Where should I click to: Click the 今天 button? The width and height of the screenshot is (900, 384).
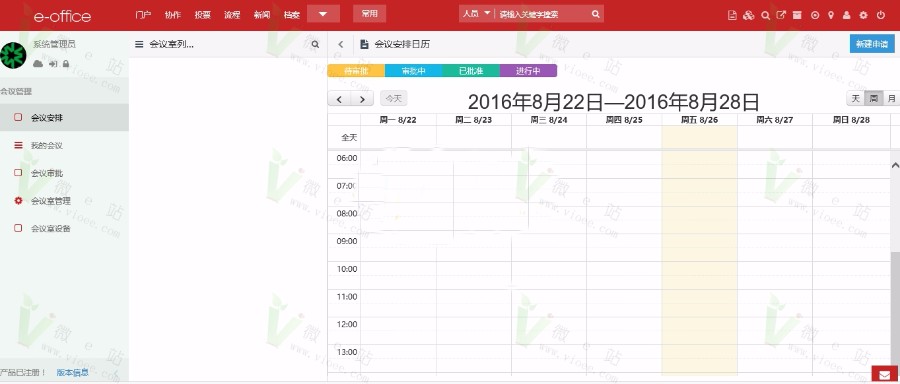tap(393, 99)
